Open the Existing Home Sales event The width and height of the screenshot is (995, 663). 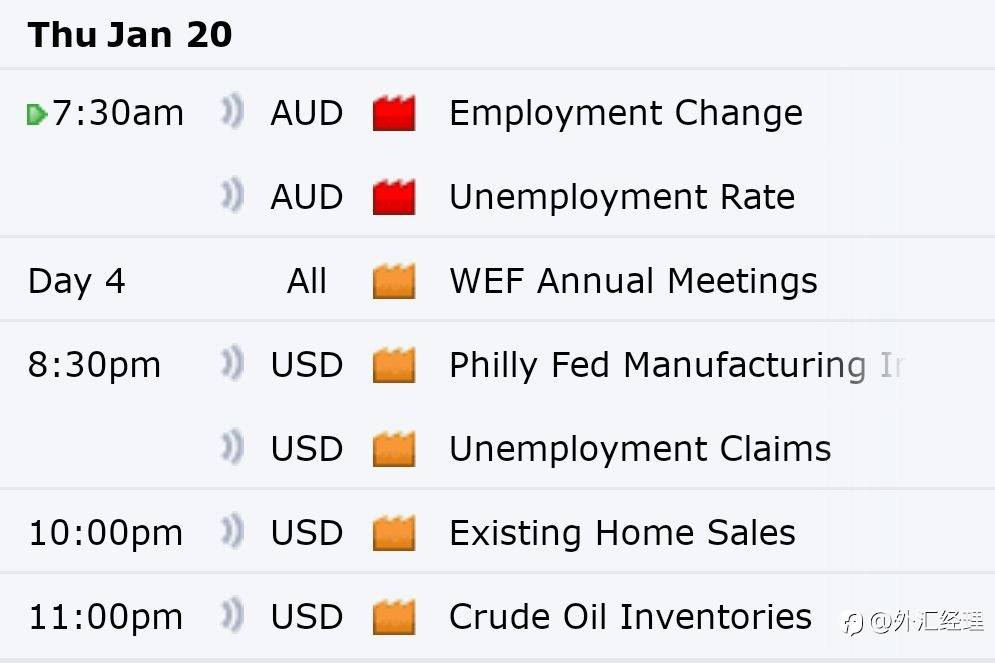point(622,532)
